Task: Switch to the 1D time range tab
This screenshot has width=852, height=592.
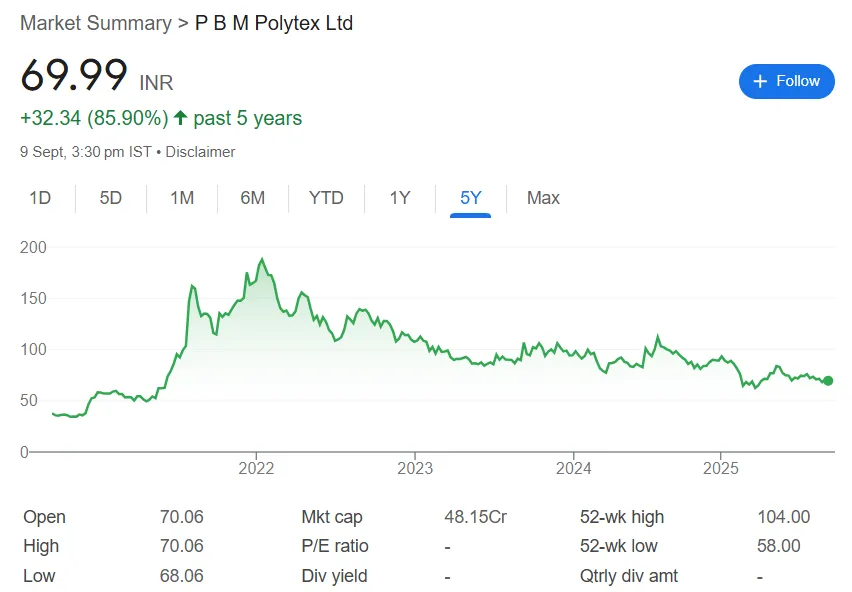Action: pyautogui.click(x=40, y=198)
